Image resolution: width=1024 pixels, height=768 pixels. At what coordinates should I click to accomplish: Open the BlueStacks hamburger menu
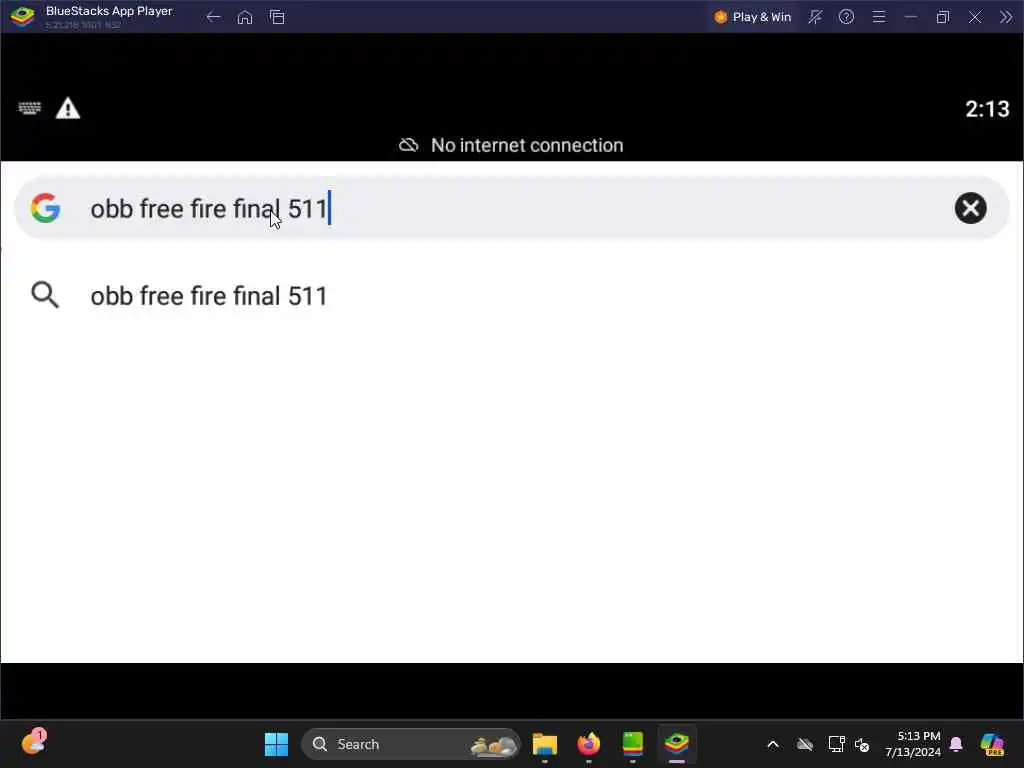click(879, 17)
